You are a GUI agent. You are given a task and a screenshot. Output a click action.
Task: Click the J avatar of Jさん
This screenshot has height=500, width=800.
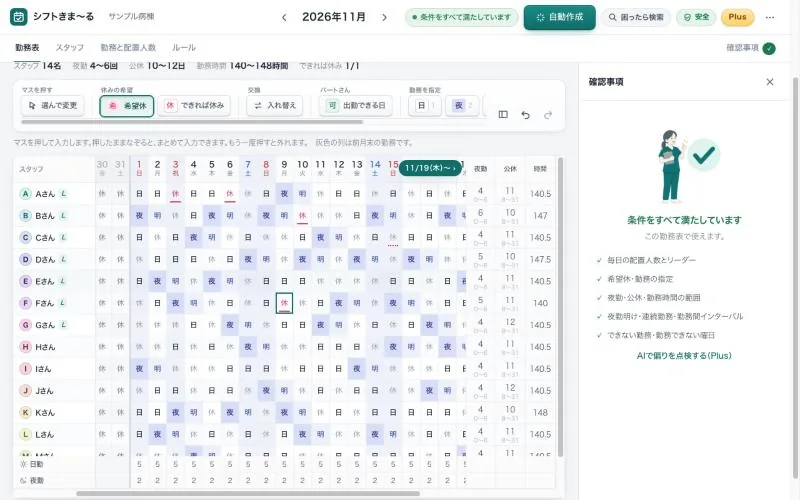(26, 391)
